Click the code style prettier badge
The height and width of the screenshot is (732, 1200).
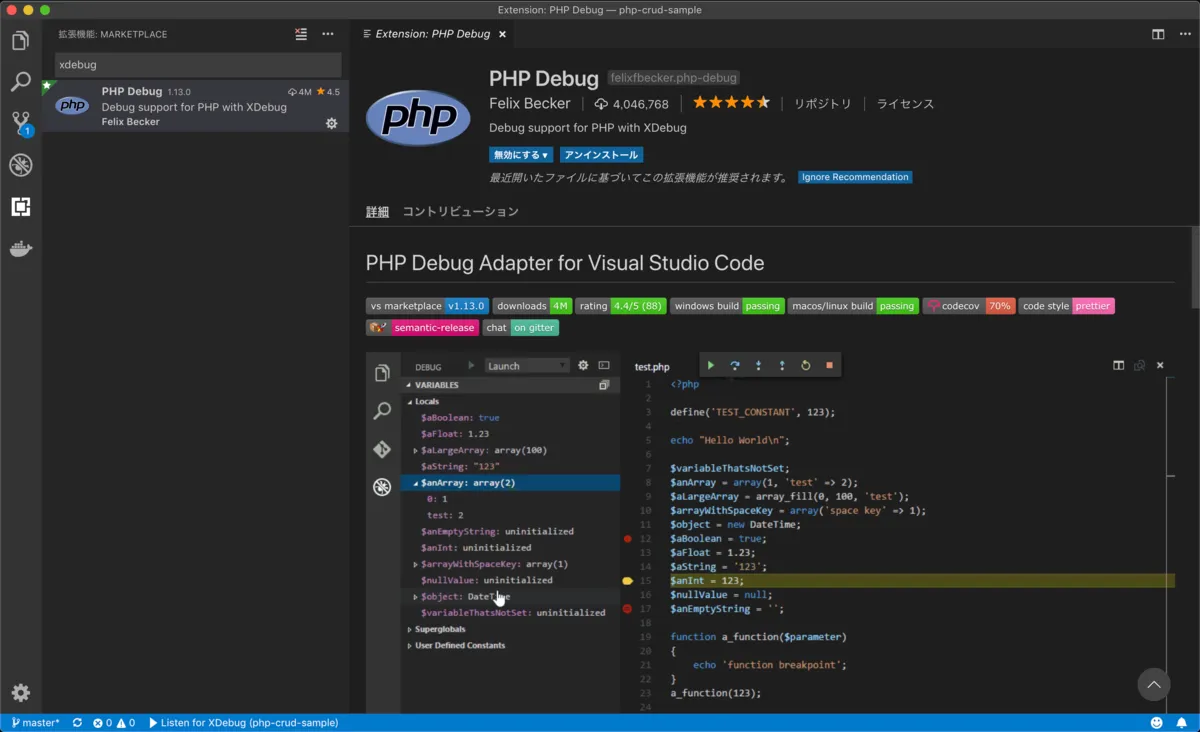[1066, 306]
